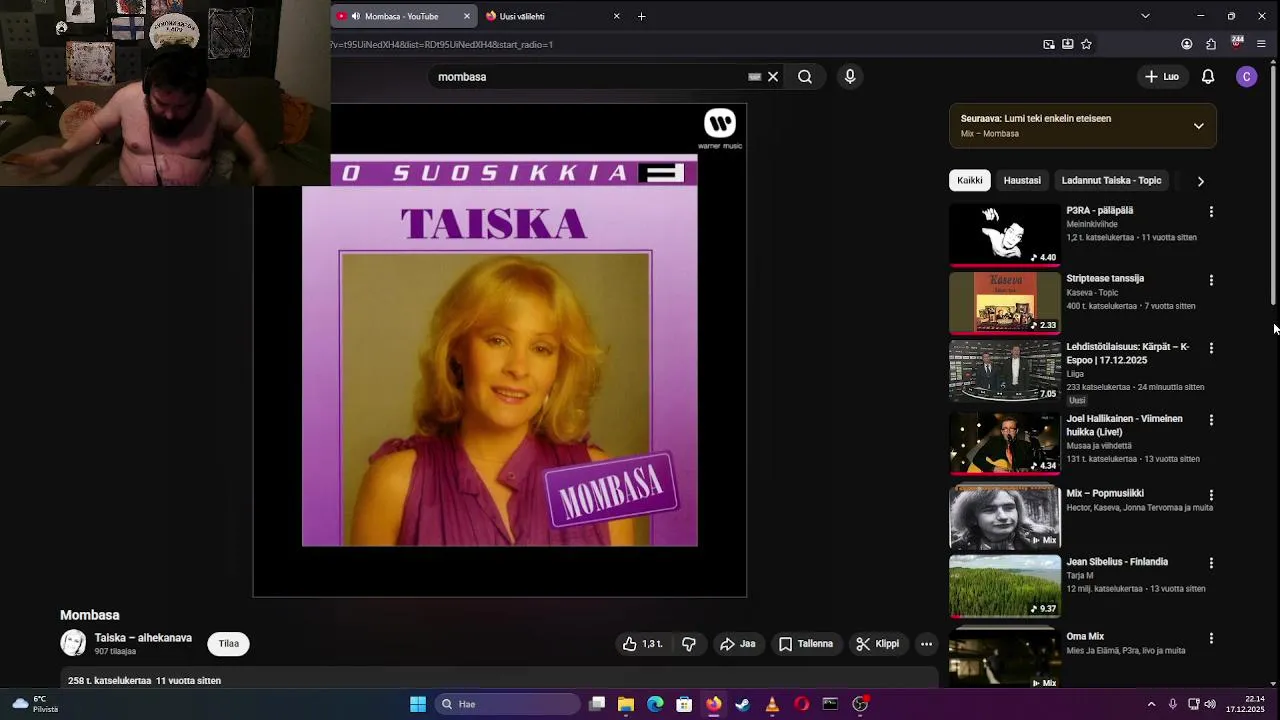Show hidden system tray icons chevron
This screenshot has height=720, width=1280.
1151,704
